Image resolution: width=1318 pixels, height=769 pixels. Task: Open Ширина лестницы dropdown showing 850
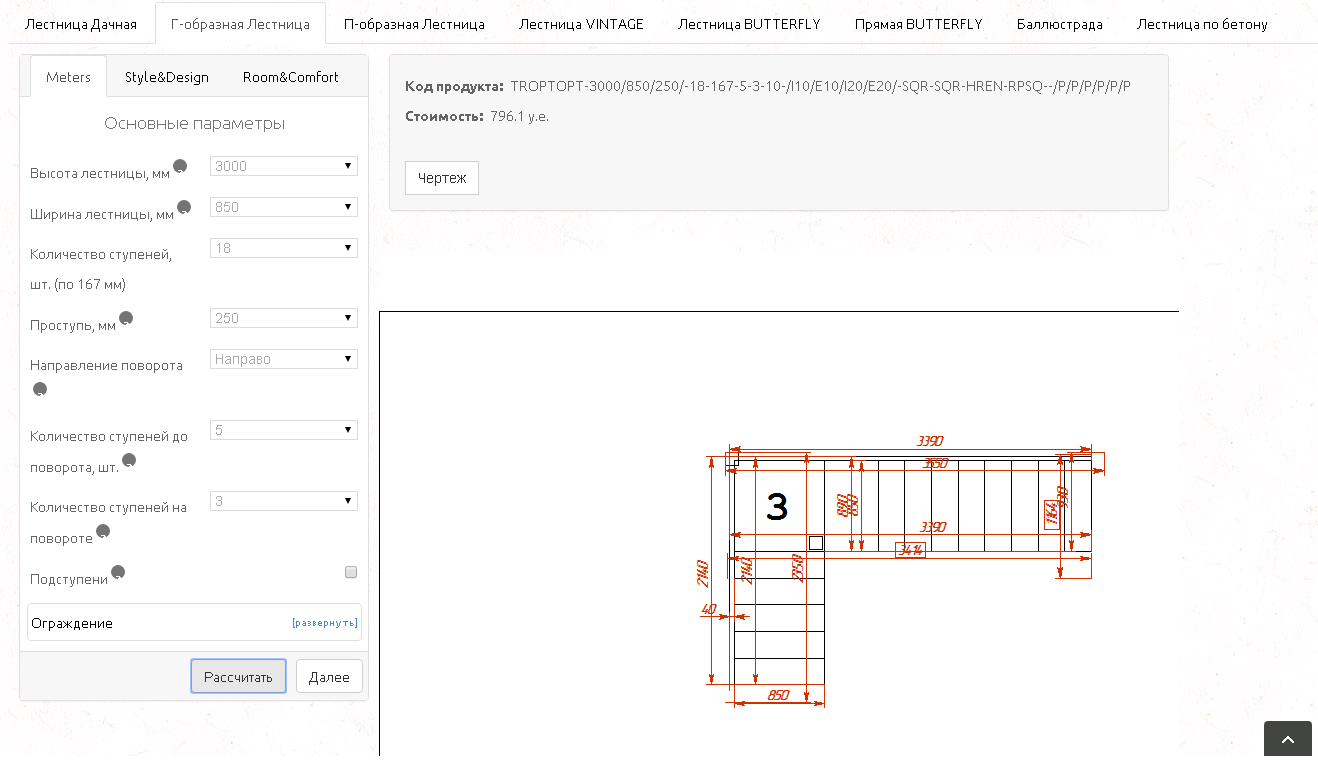coord(284,207)
